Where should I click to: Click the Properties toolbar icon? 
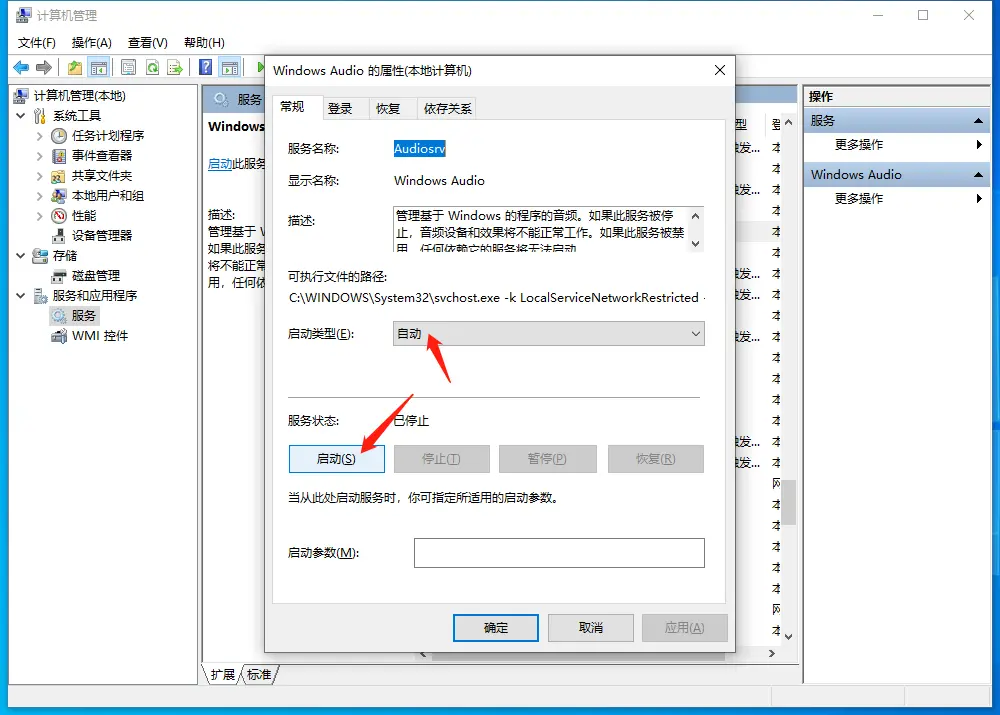(128, 67)
